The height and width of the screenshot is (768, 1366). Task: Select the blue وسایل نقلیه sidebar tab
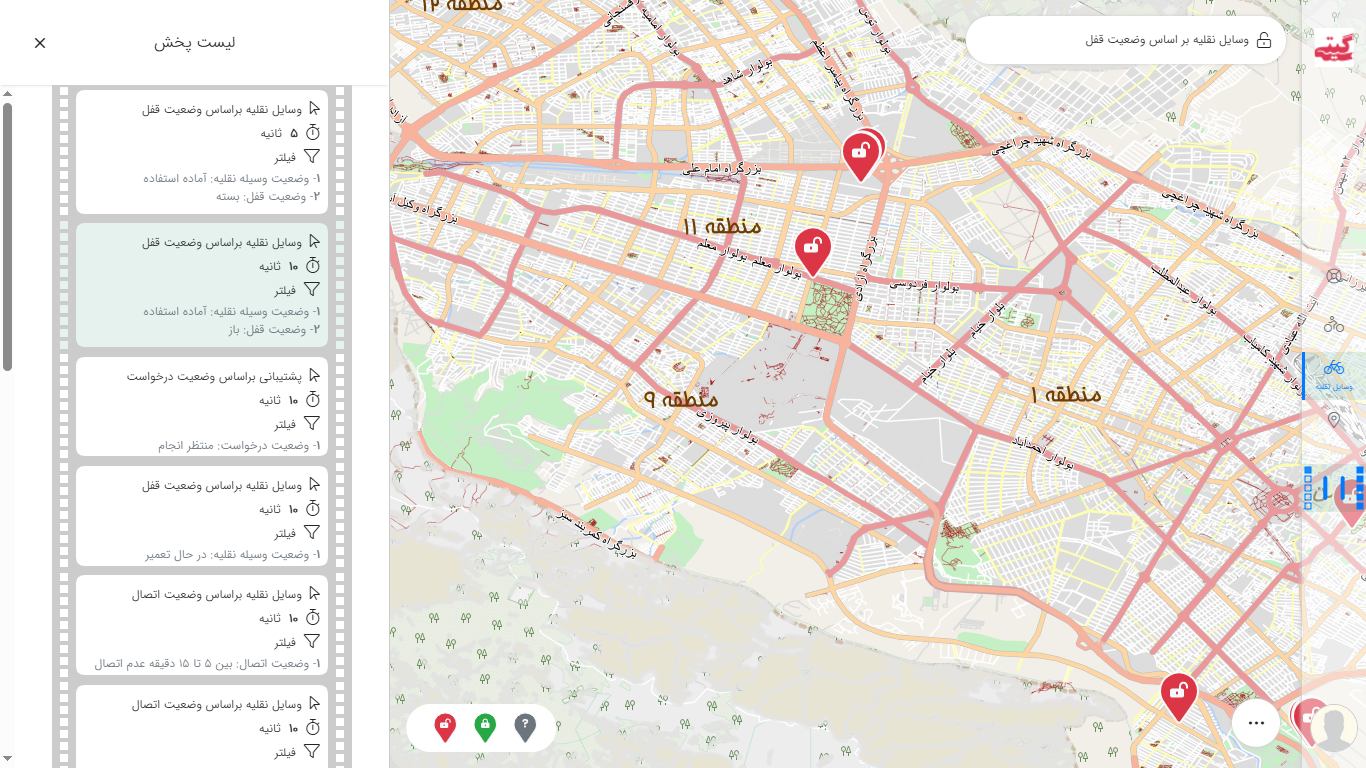coord(1333,374)
